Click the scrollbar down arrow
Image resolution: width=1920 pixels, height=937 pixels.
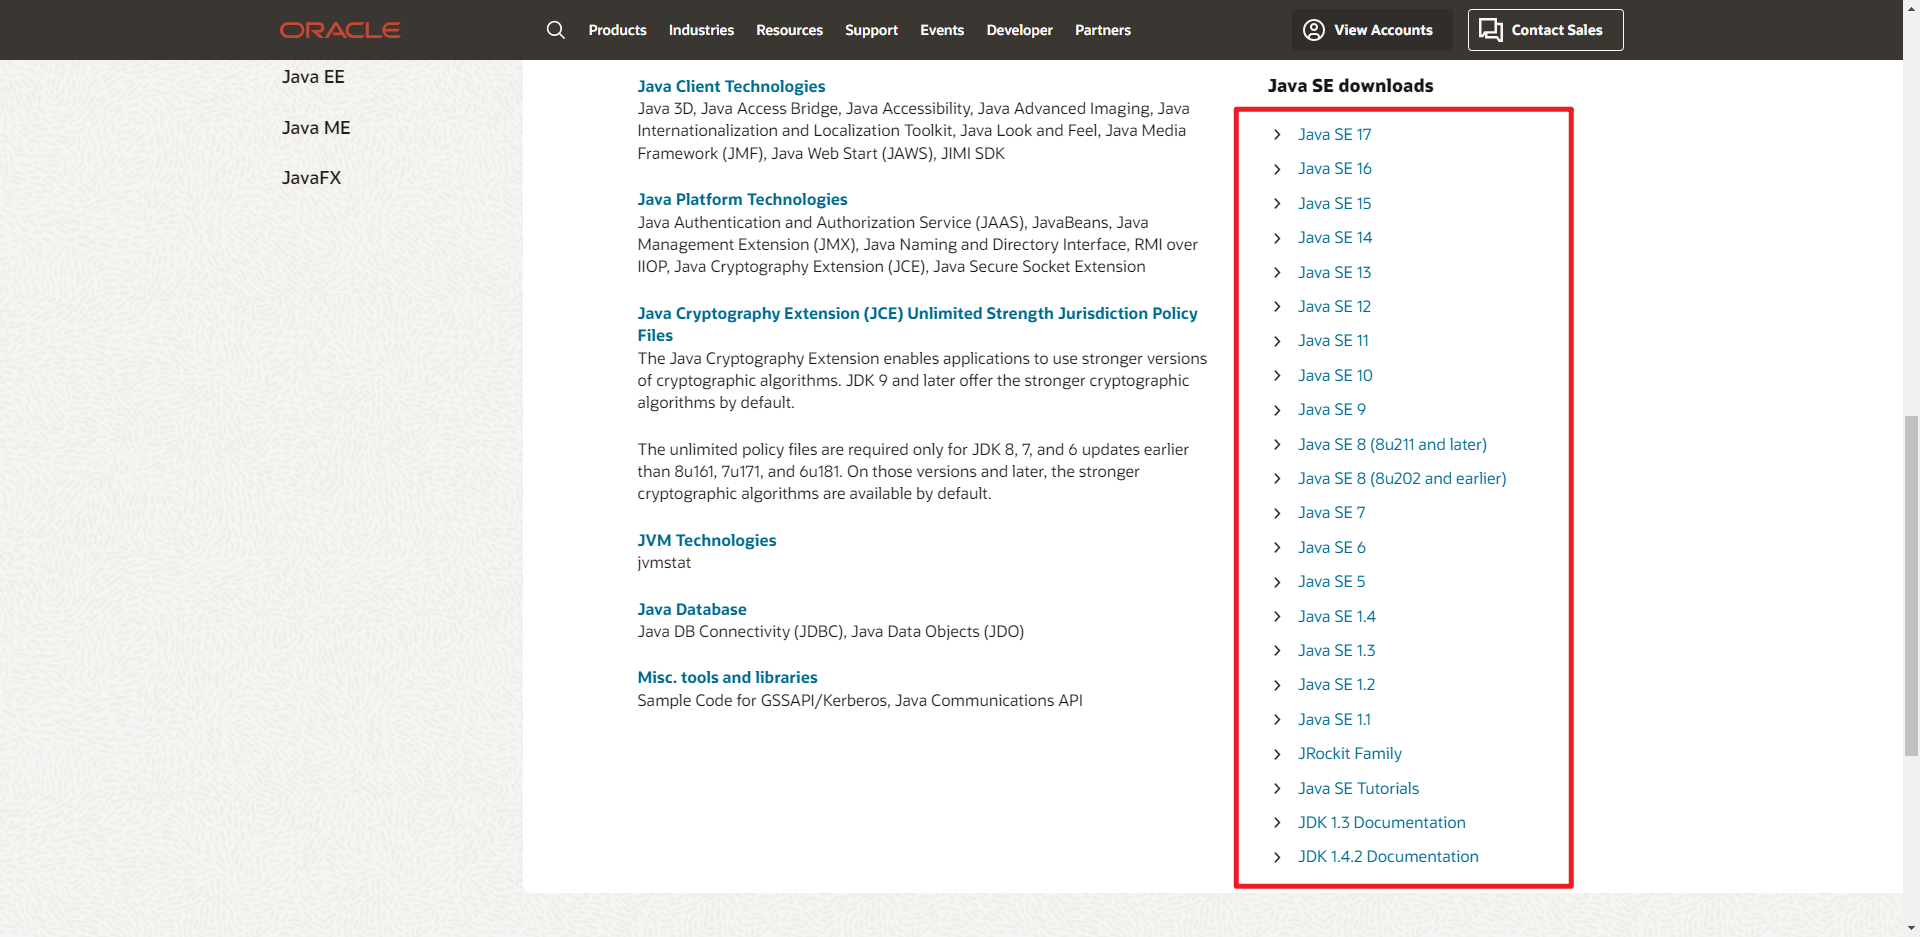click(x=1911, y=928)
